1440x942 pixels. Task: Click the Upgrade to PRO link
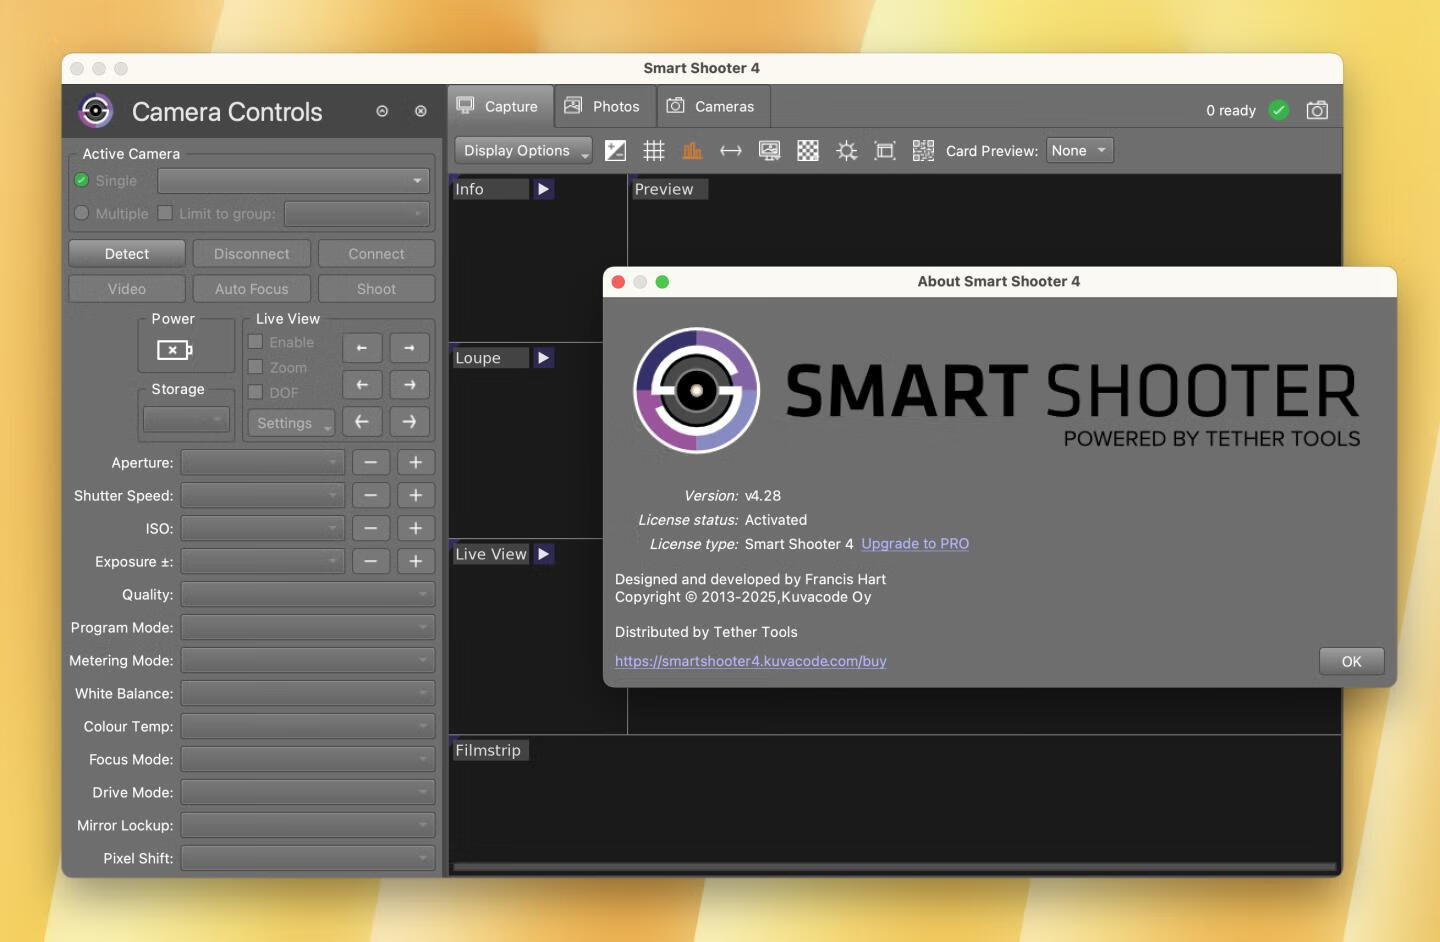[x=914, y=544]
